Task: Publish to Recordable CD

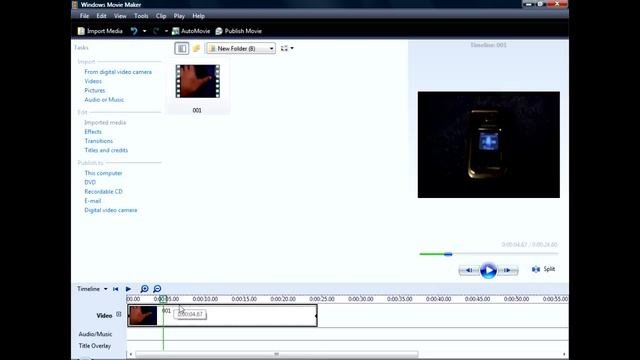Action: click(104, 191)
